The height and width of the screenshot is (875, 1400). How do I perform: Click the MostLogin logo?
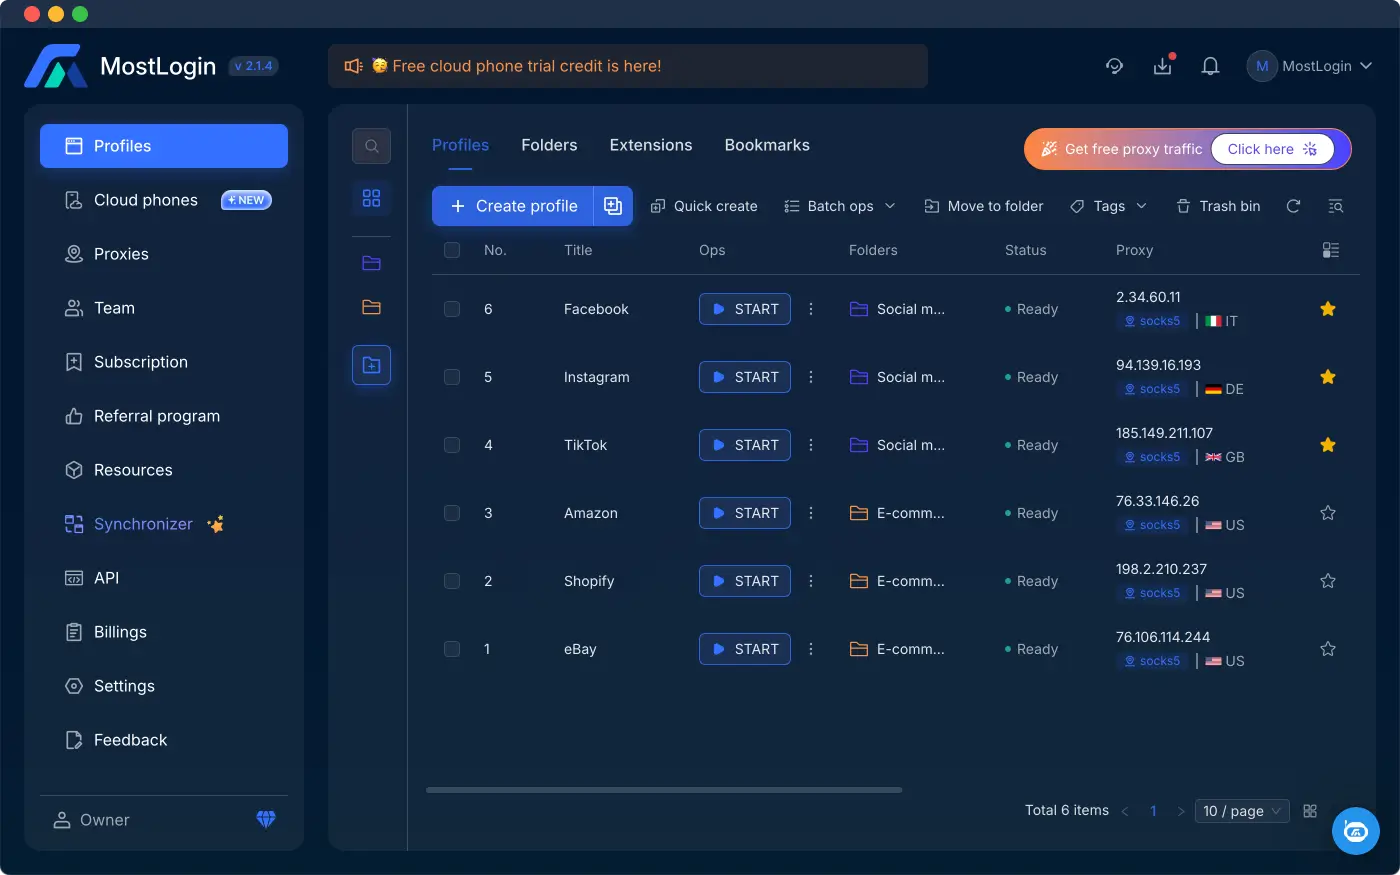pos(56,66)
